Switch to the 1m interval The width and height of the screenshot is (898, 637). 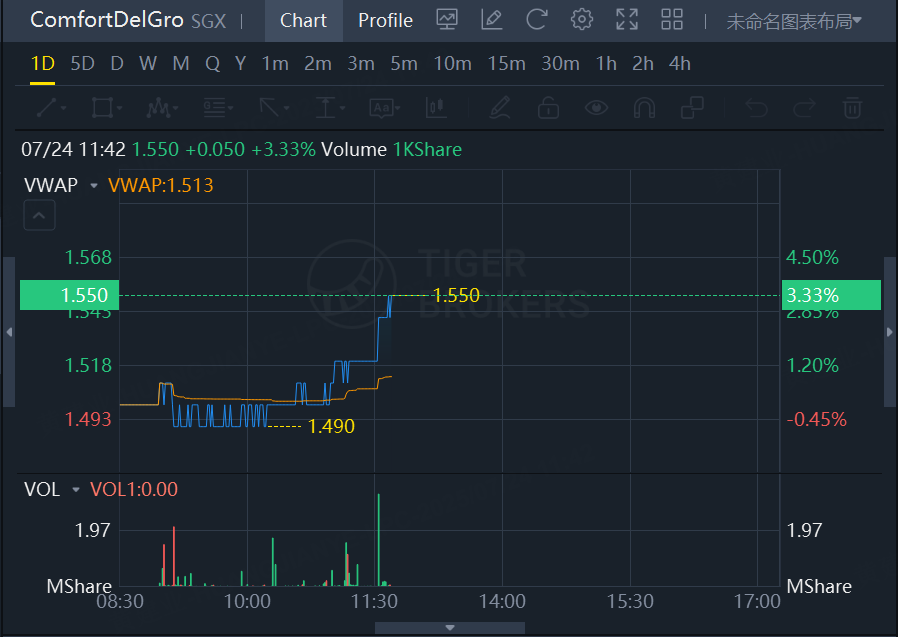click(x=275, y=64)
